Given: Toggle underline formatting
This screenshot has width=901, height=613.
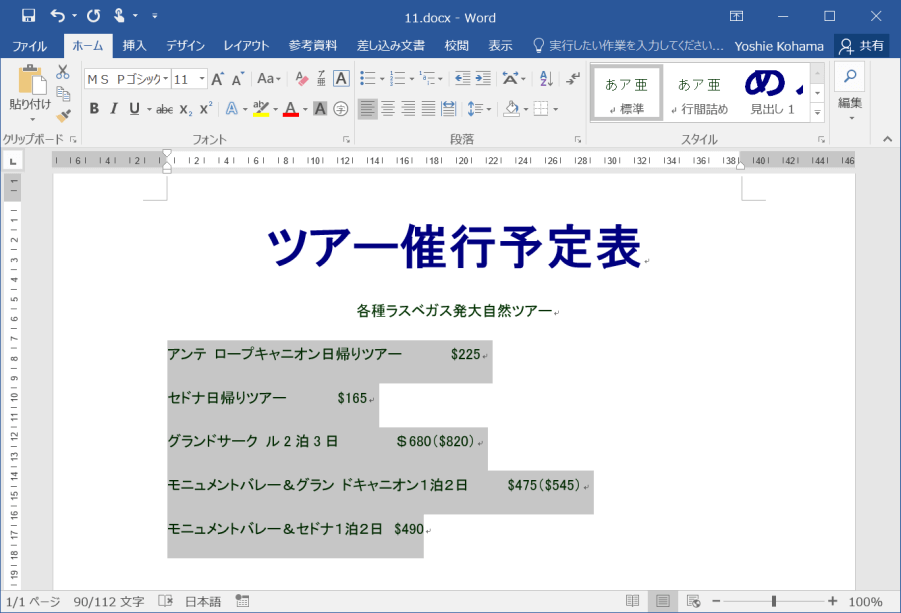Looking at the screenshot, I should point(134,109).
